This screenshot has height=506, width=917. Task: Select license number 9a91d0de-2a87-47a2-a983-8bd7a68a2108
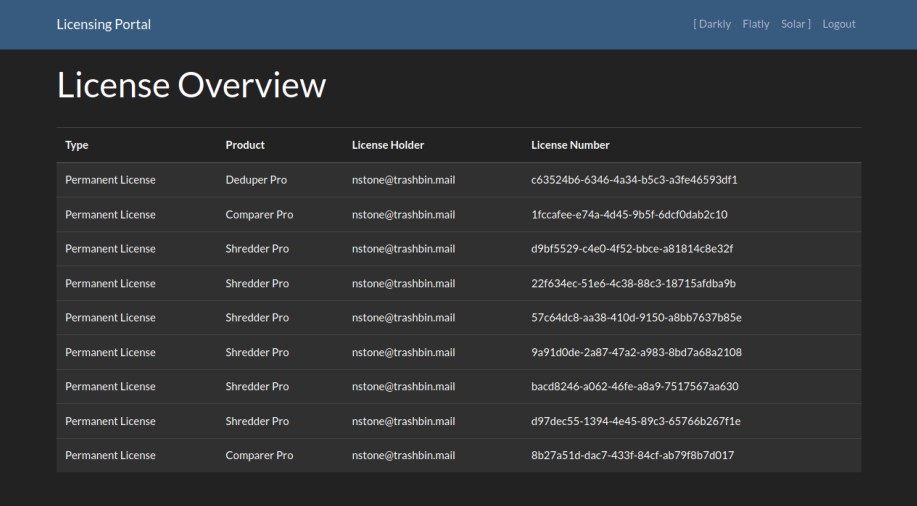point(636,352)
